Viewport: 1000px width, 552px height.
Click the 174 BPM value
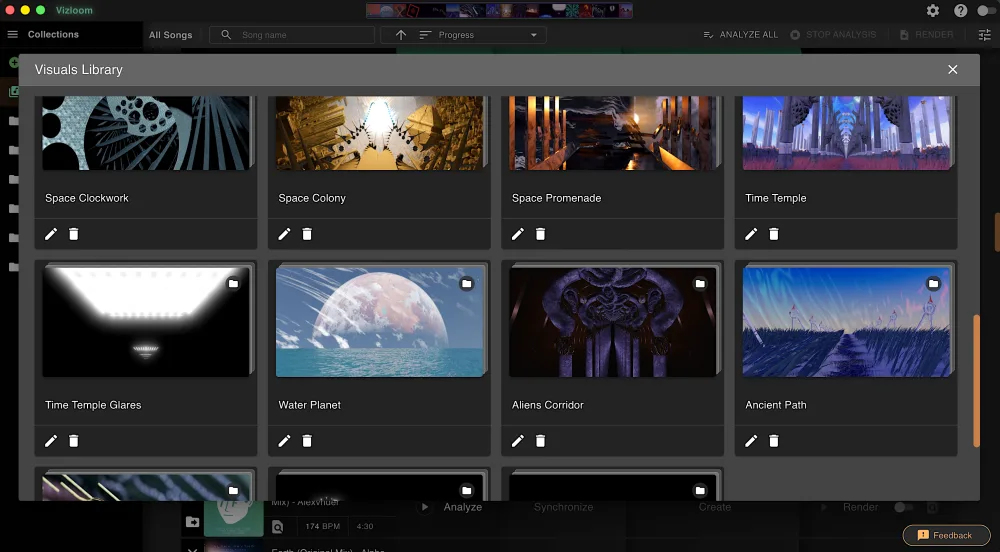(x=322, y=527)
